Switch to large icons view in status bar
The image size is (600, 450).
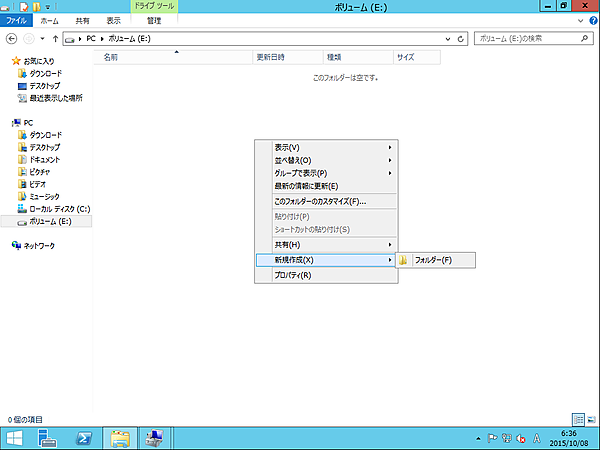591,420
